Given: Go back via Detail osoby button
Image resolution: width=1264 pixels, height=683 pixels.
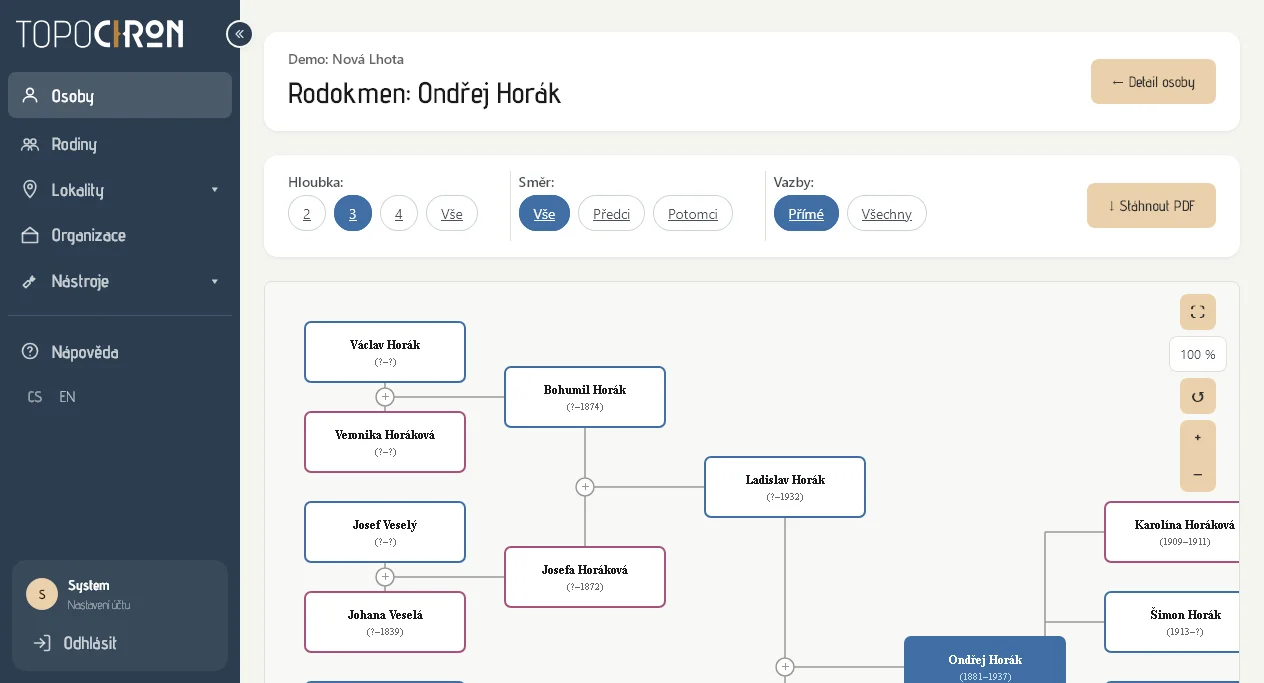Looking at the screenshot, I should 1153,82.
